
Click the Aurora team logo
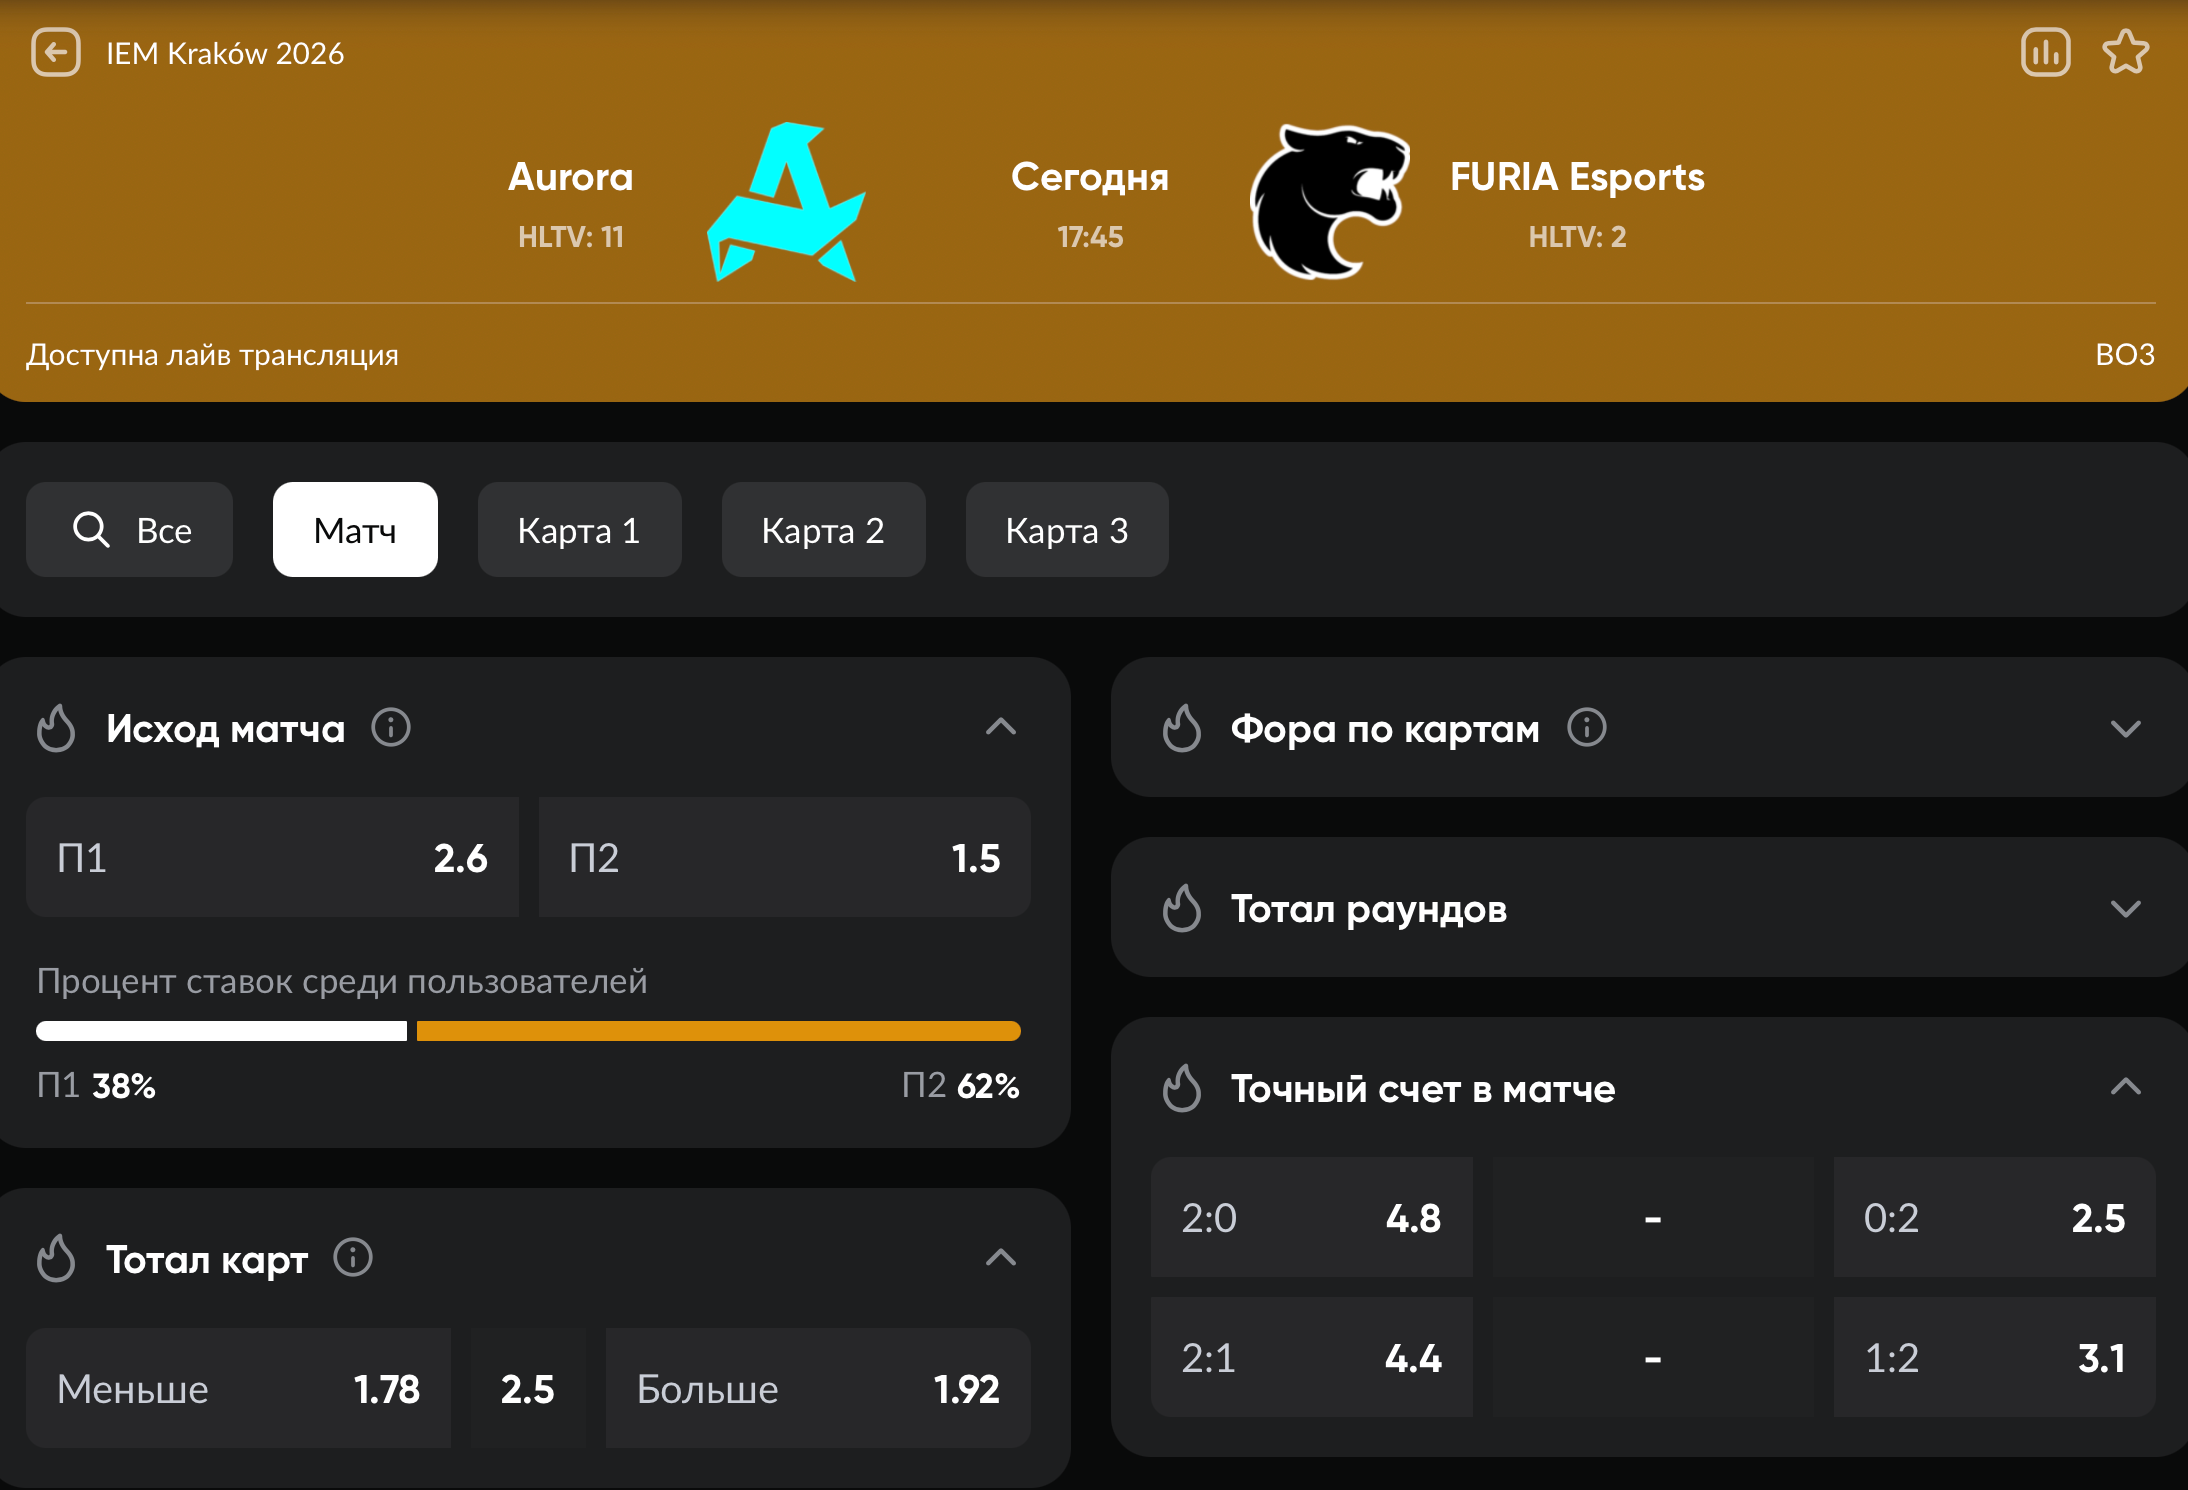(786, 203)
